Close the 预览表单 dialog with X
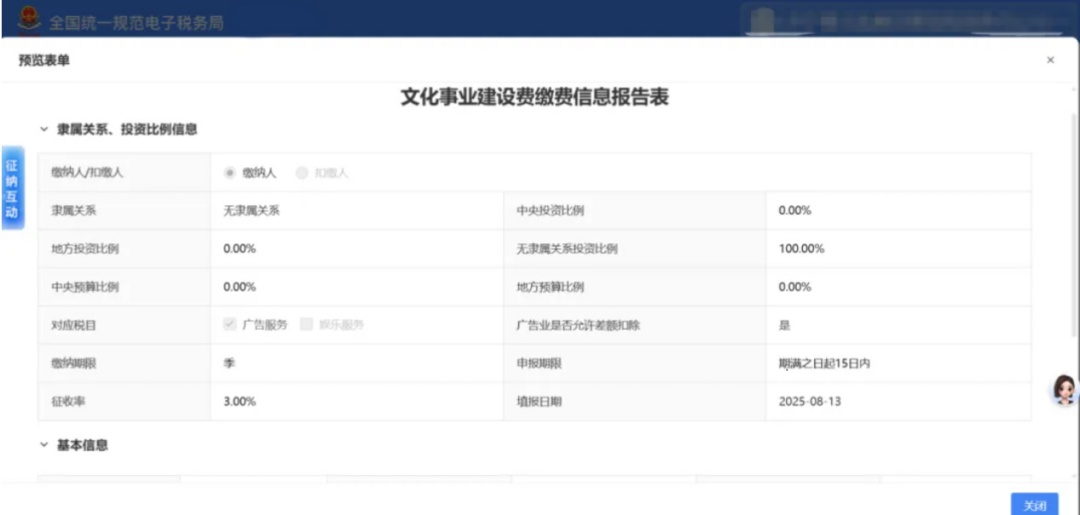Screen dimensions: 1080x515 tap(1050, 60)
